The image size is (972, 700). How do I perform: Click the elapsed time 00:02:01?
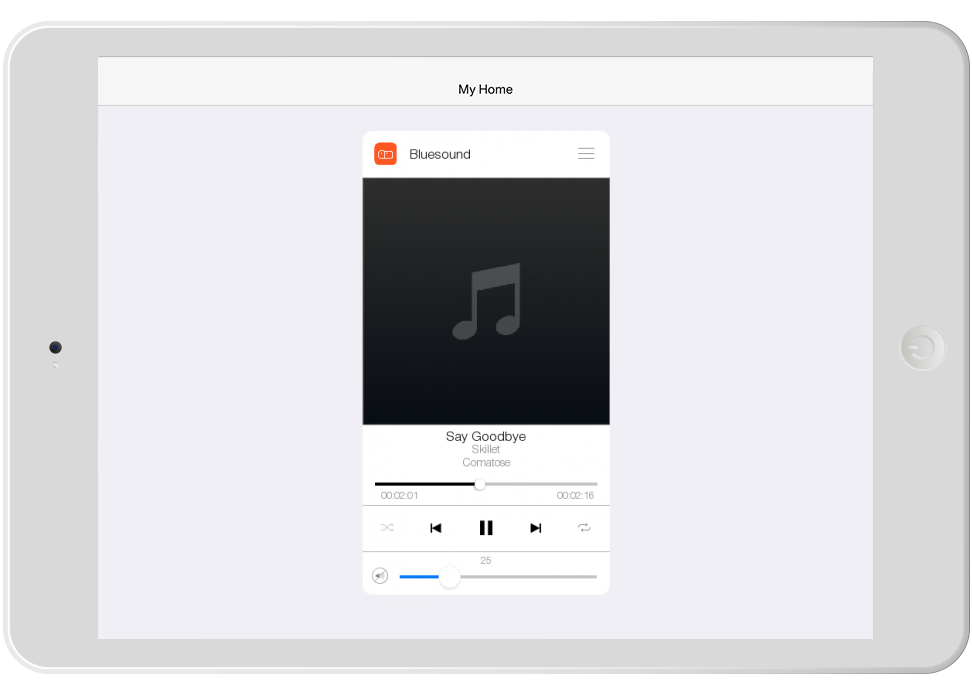coord(399,496)
